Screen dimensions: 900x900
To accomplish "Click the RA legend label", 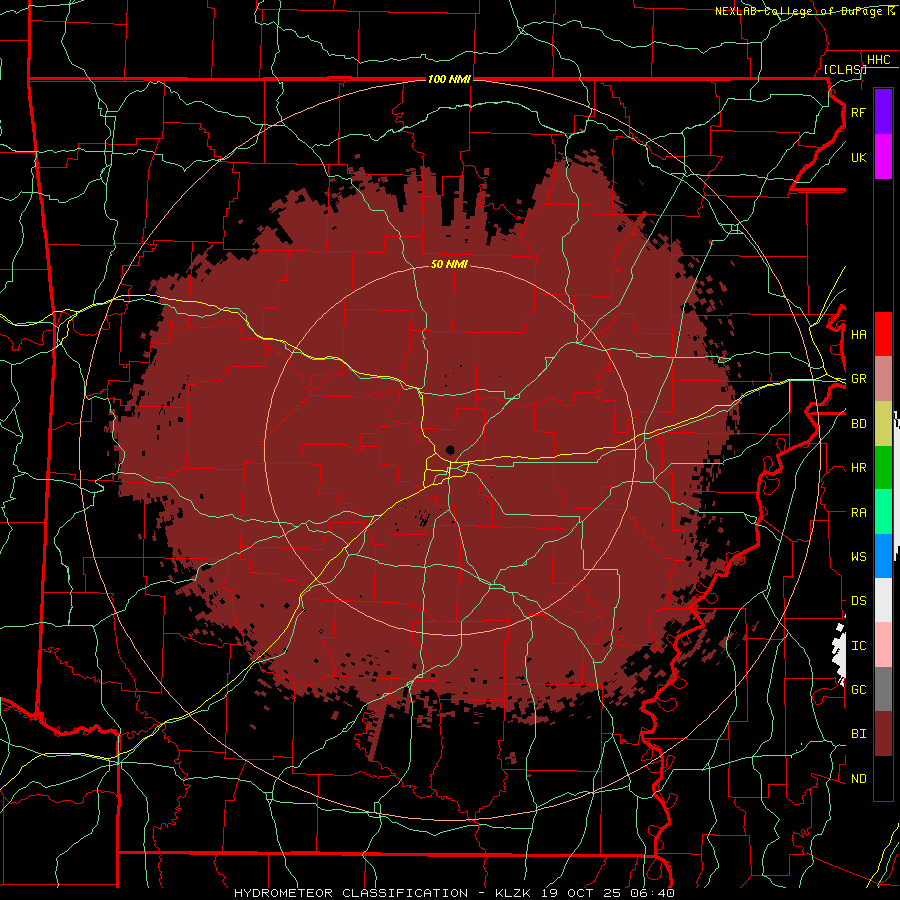I will tap(858, 513).
